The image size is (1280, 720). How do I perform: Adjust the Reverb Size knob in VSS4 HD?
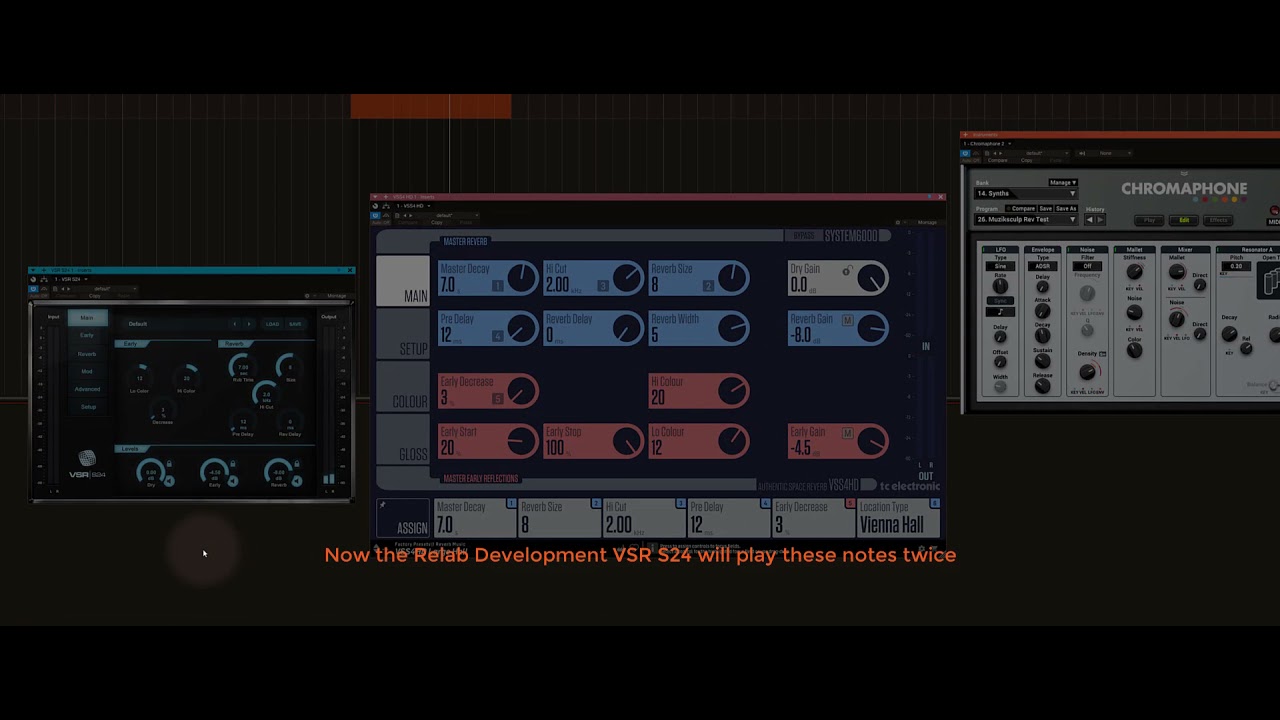(733, 278)
